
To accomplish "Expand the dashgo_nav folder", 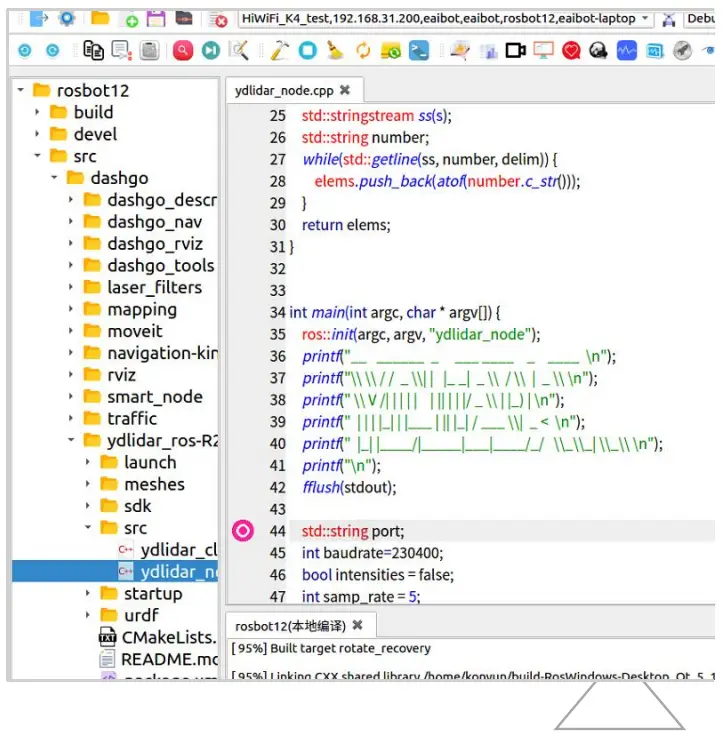I will (x=71, y=222).
